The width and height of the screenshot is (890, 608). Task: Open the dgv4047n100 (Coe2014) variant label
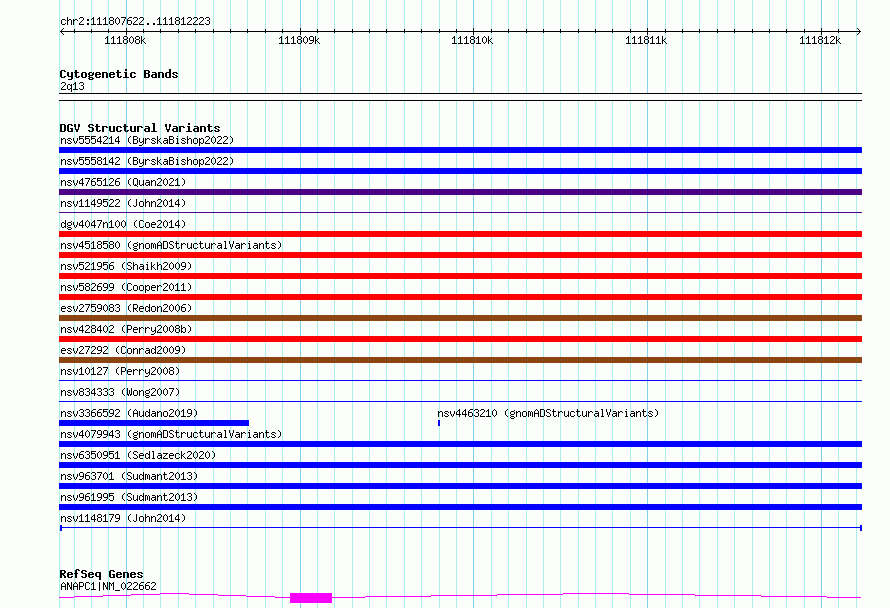pyautogui.click(x=123, y=224)
